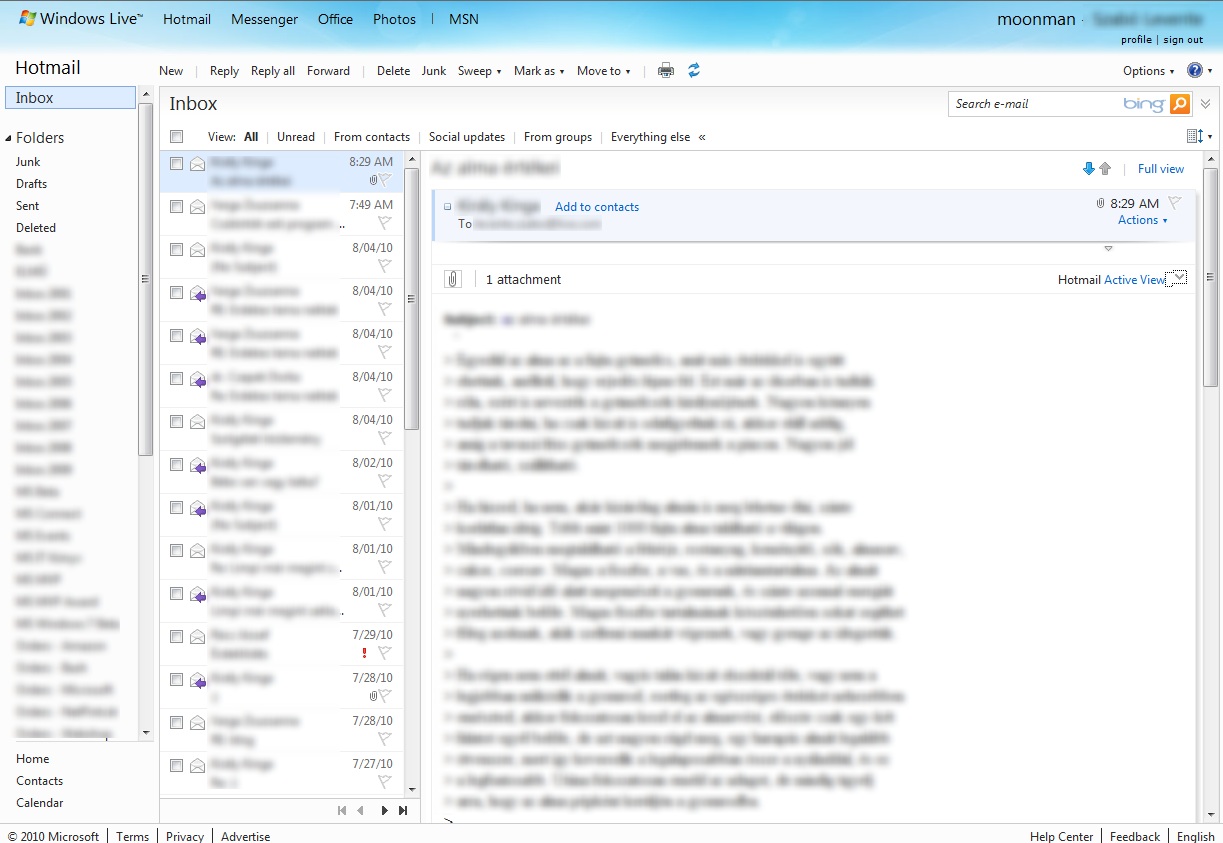The height and width of the screenshot is (843, 1223).
Task: Collapse the Folders section triangle
Action: click(x=8, y=138)
